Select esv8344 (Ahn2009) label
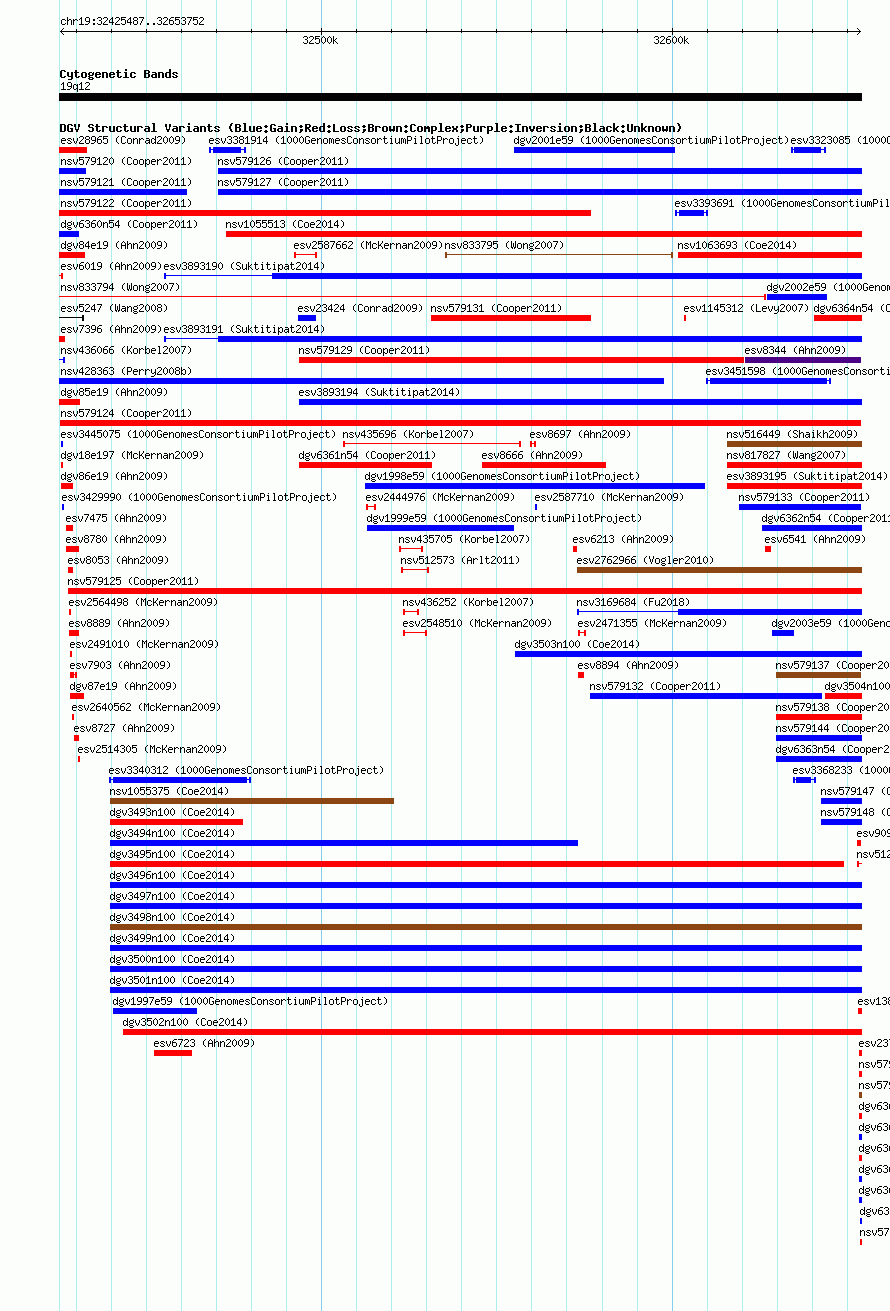The image size is (890, 1311). coord(796,350)
